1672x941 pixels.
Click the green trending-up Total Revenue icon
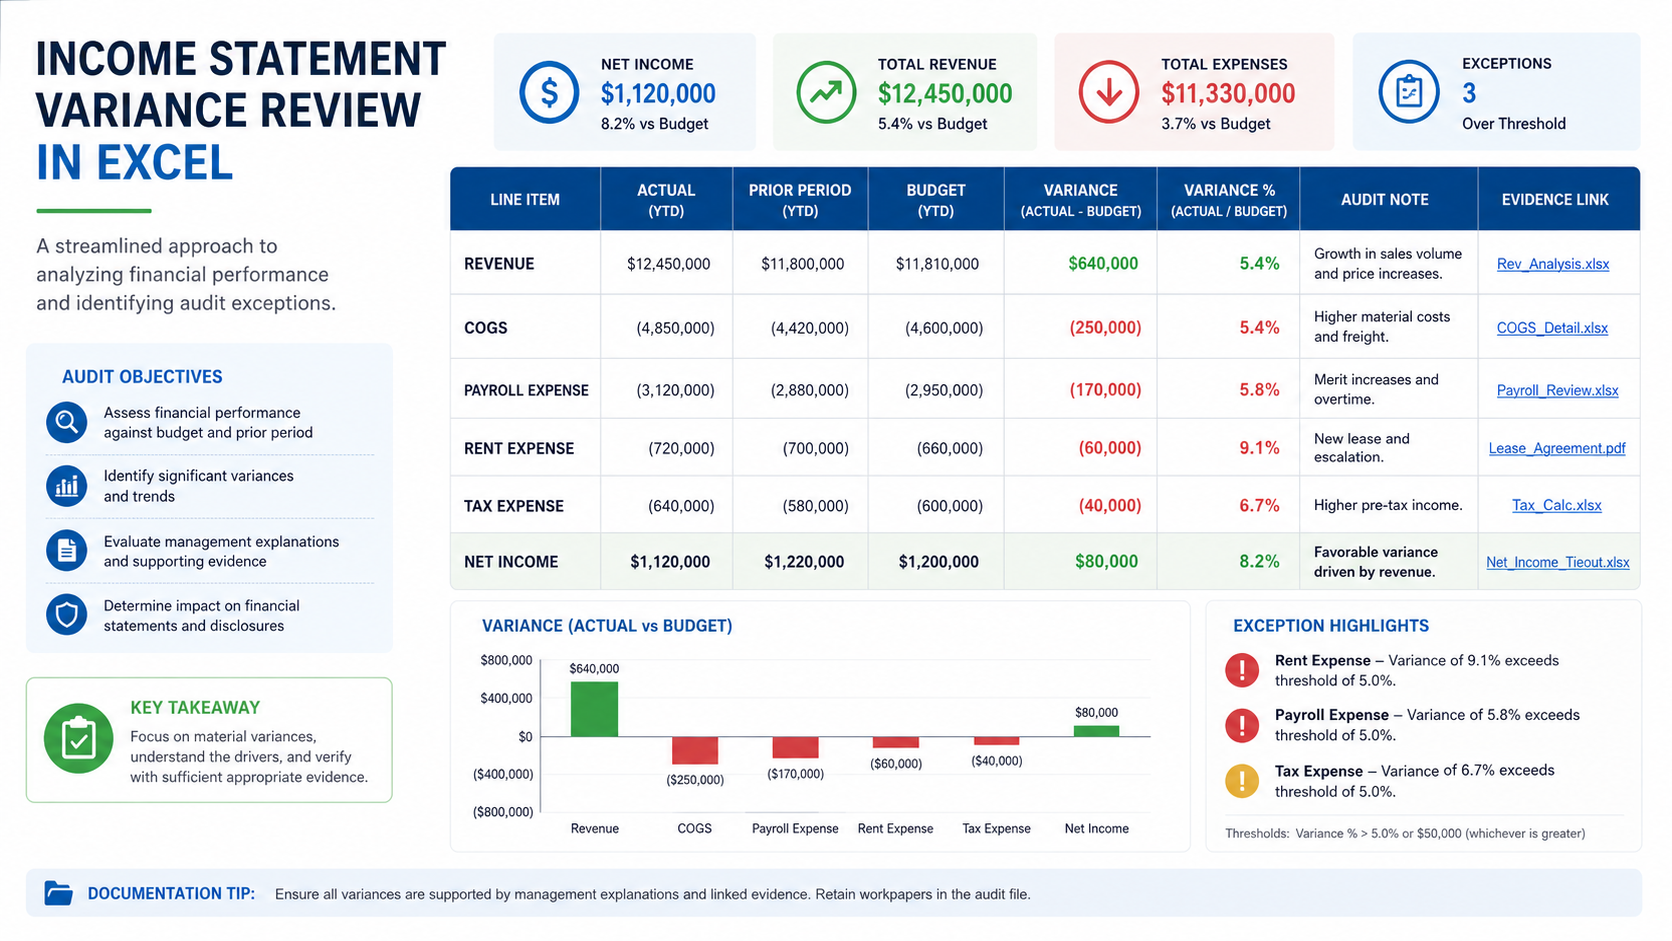click(826, 92)
